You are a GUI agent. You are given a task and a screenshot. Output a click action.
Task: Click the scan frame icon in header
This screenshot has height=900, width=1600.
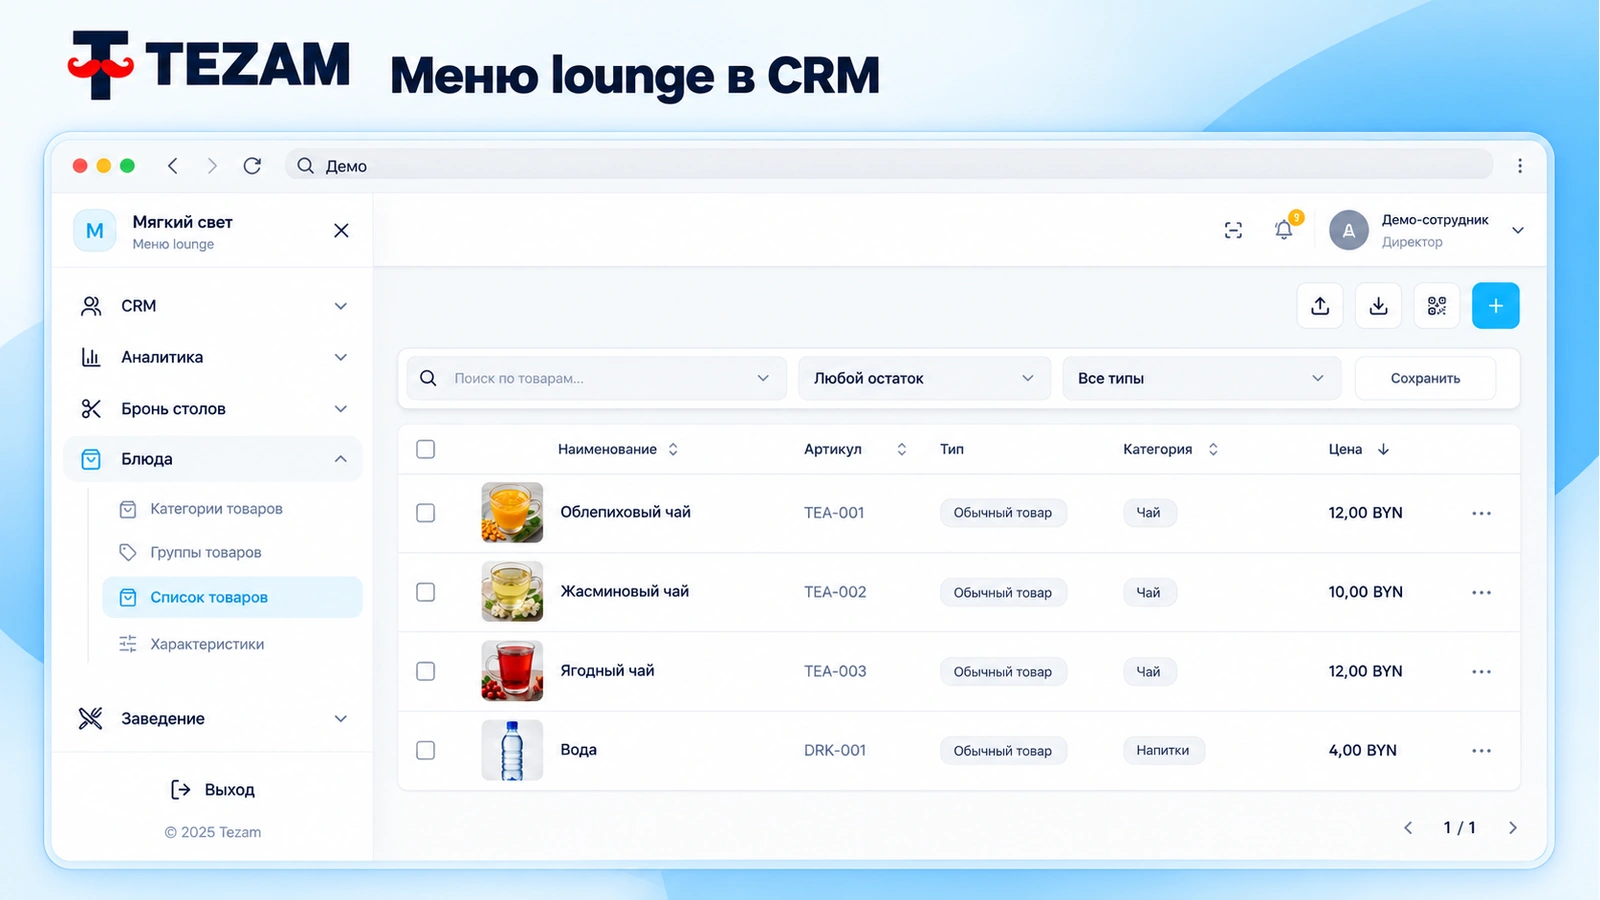point(1233,231)
